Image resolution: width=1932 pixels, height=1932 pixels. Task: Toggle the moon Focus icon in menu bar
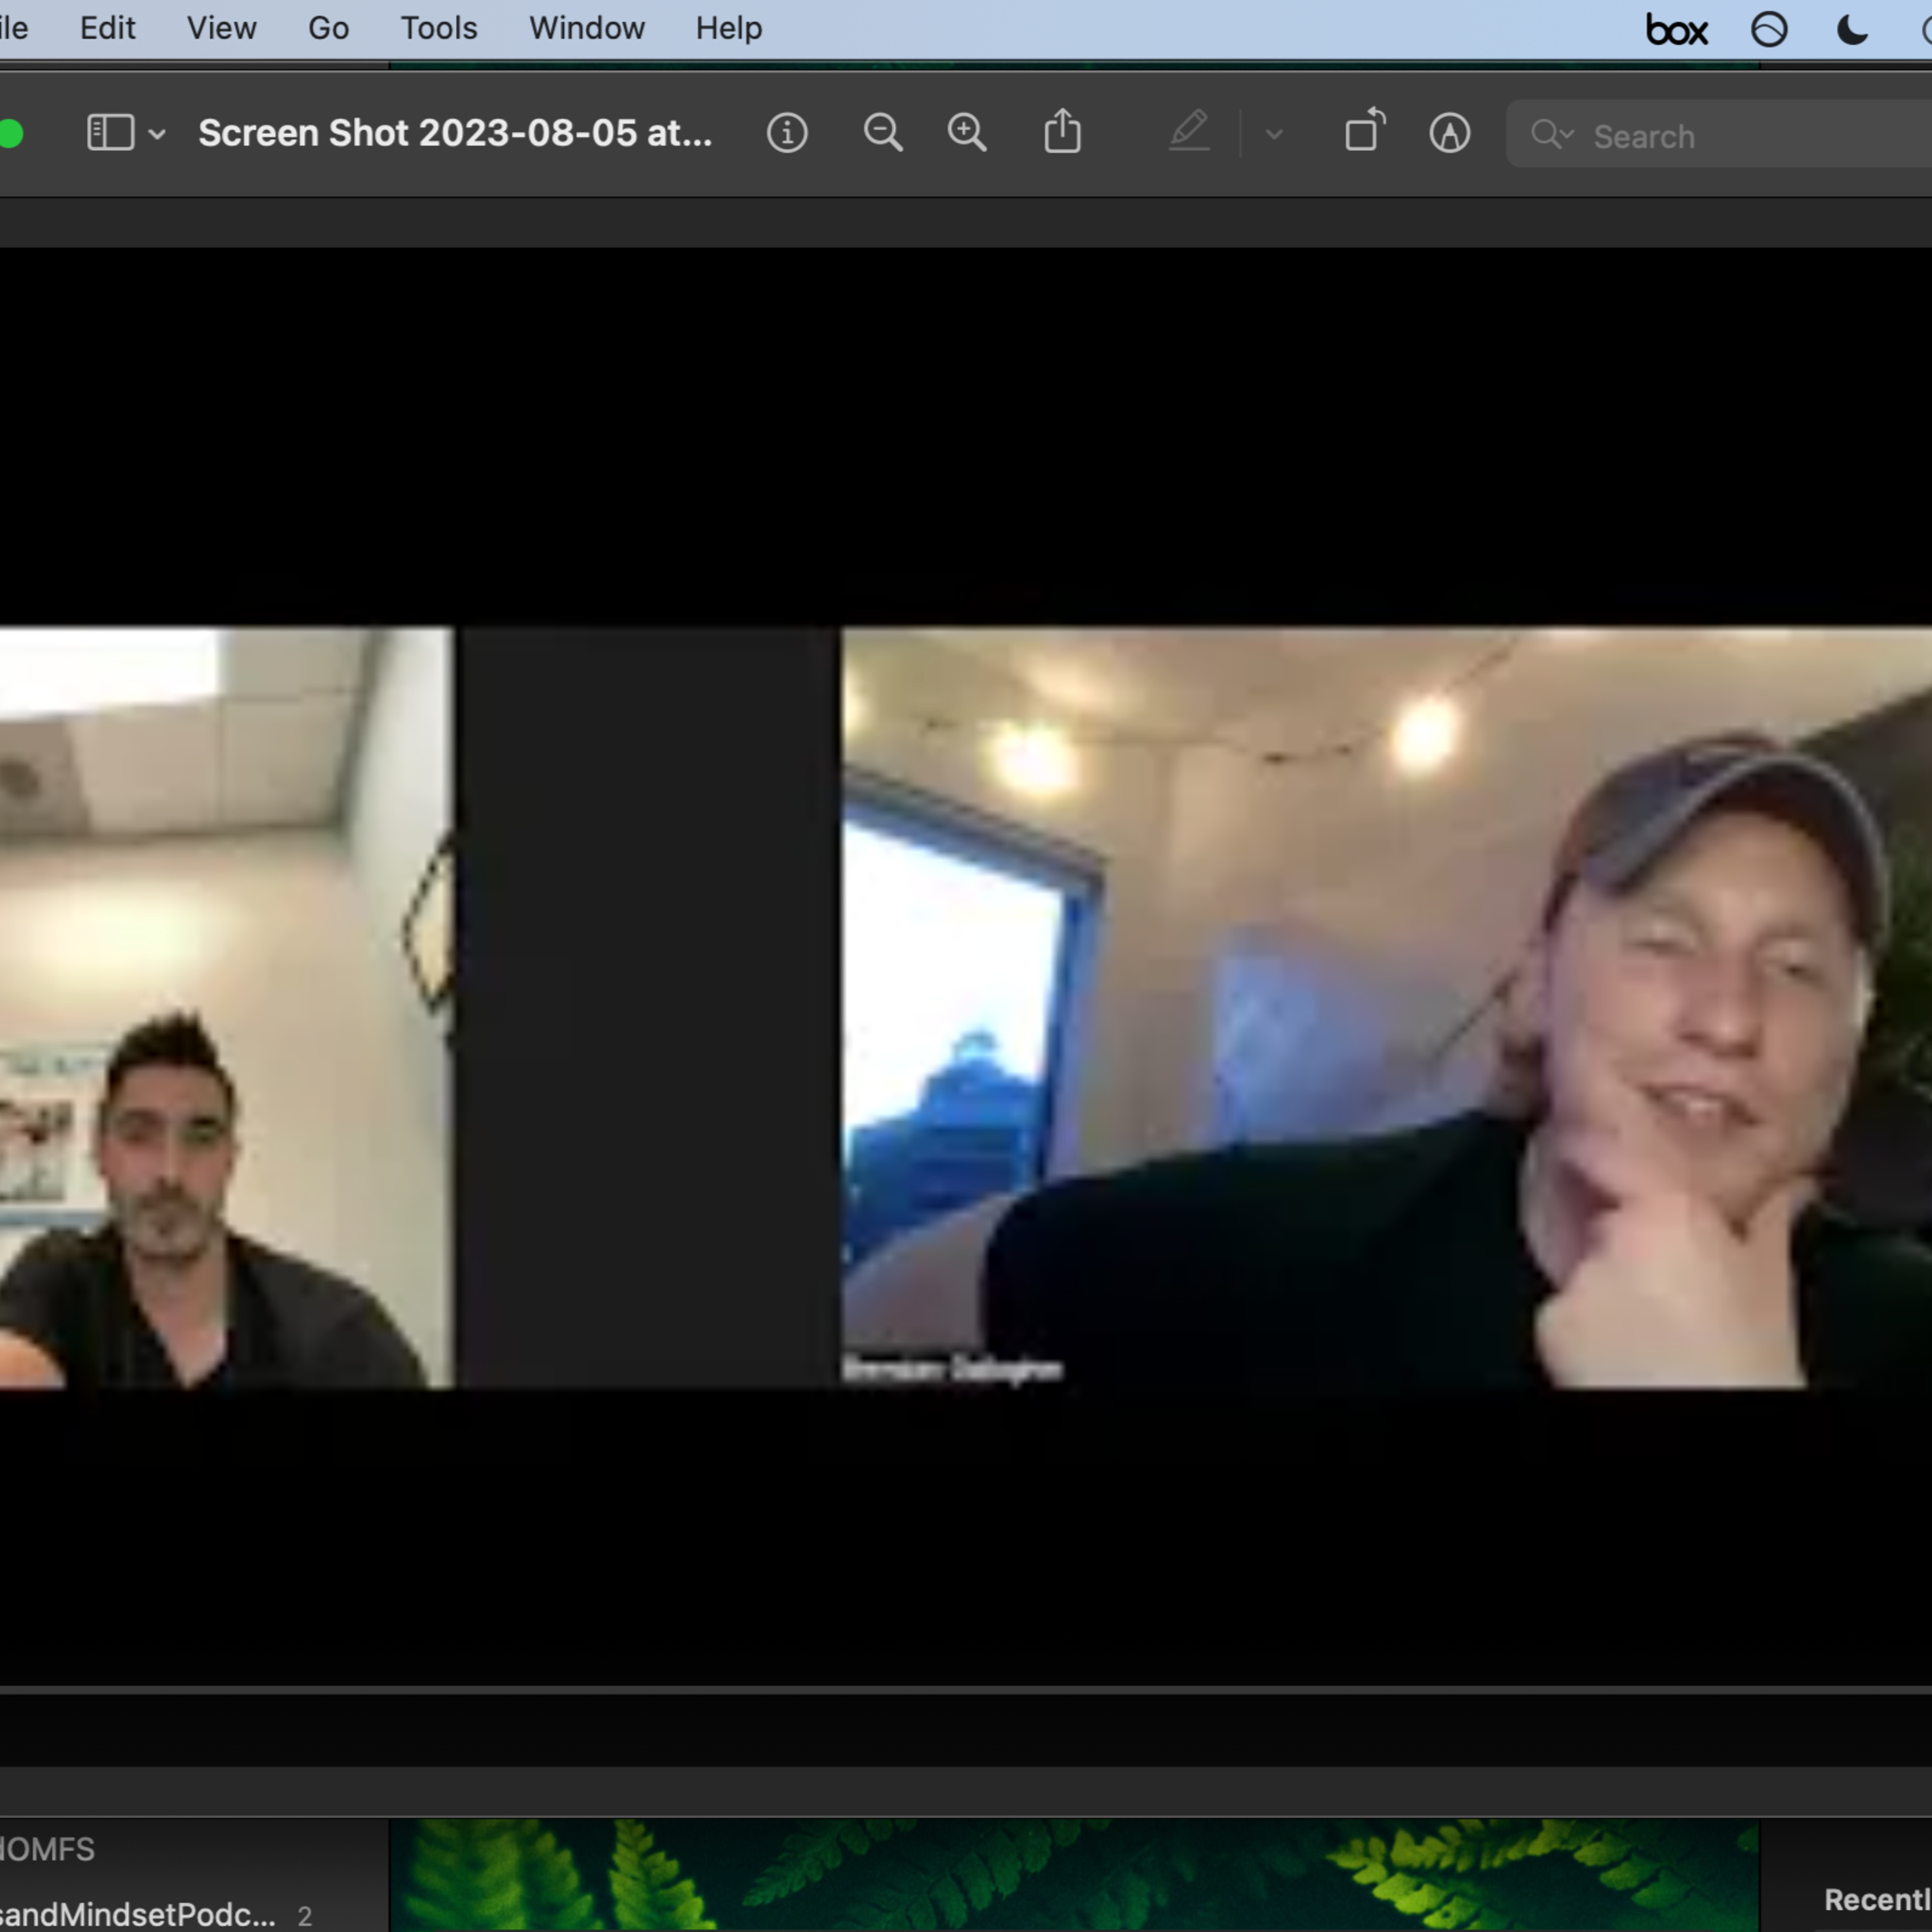1852,29
